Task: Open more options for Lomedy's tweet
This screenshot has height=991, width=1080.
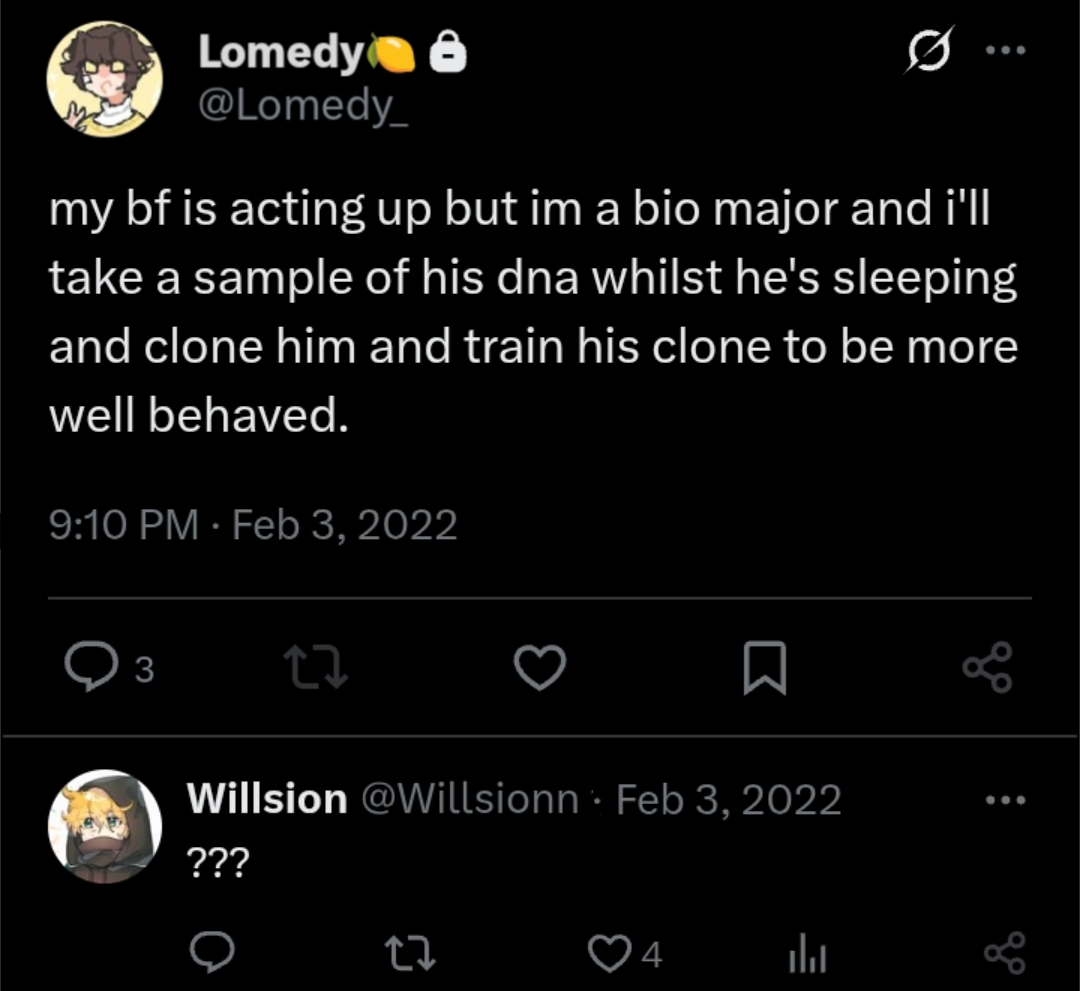Action: [x=1006, y=50]
